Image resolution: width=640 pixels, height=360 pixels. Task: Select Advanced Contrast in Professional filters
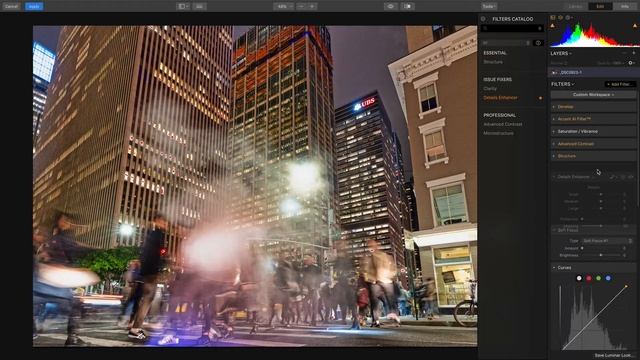coord(502,124)
